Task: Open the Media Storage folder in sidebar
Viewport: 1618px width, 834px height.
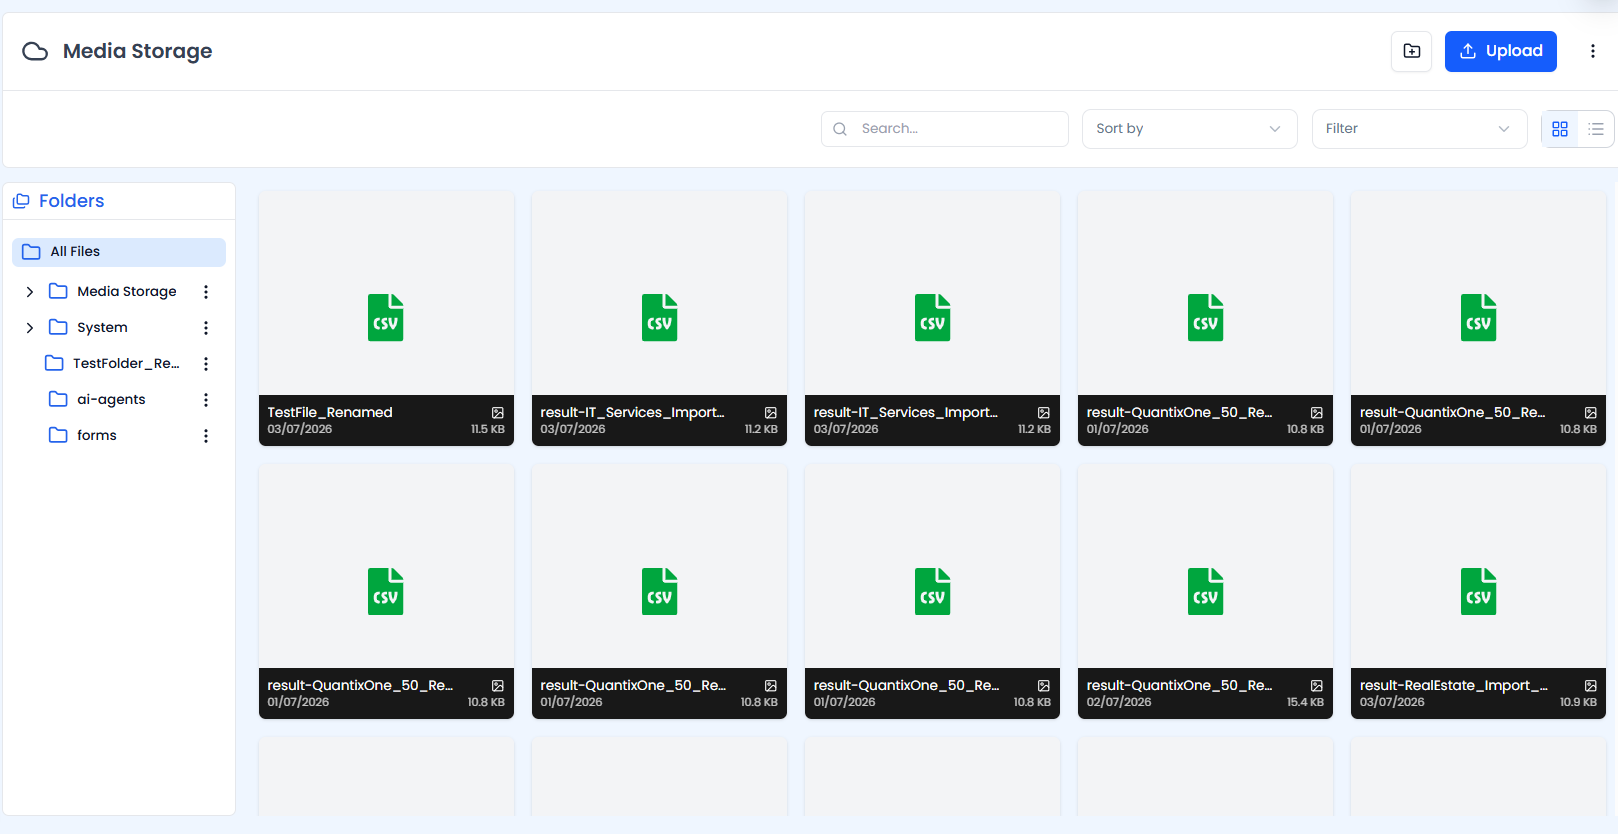Action: tap(126, 292)
